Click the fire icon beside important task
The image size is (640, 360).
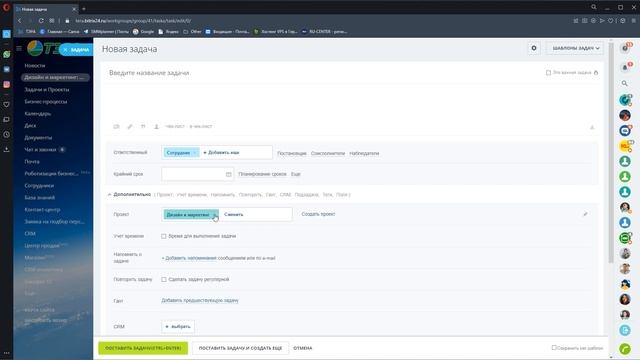[x=596, y=73]
